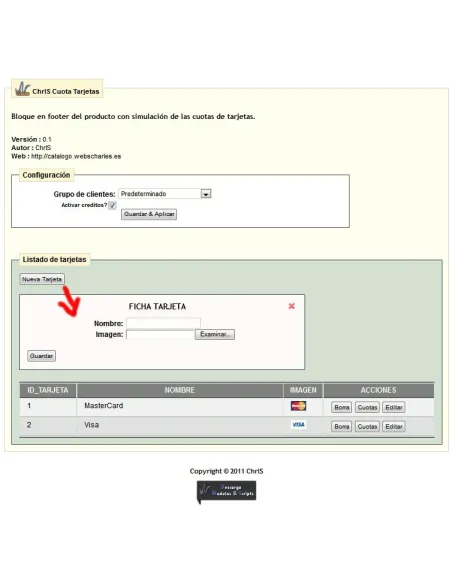Open the Descarga Modulos & Scripts footer banner

coord(226,492)
